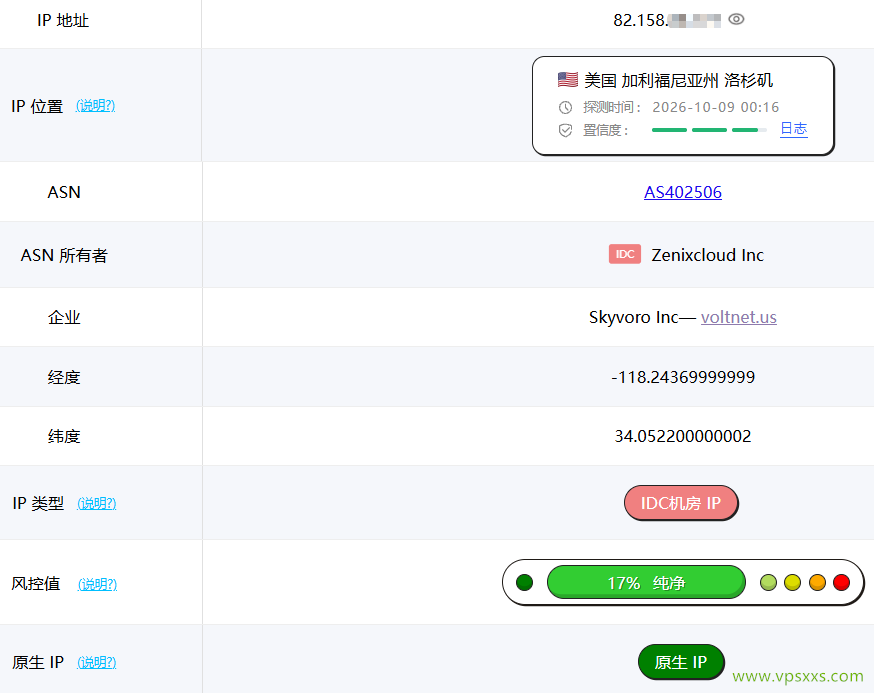Open the 日志 link in location card
Screen dimensions: 874x693
click(794, 129)
